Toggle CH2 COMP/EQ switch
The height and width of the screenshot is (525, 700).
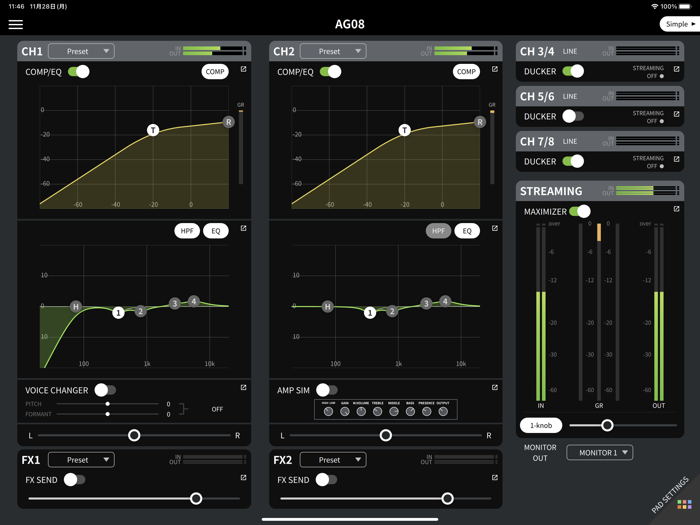point(330,71)
